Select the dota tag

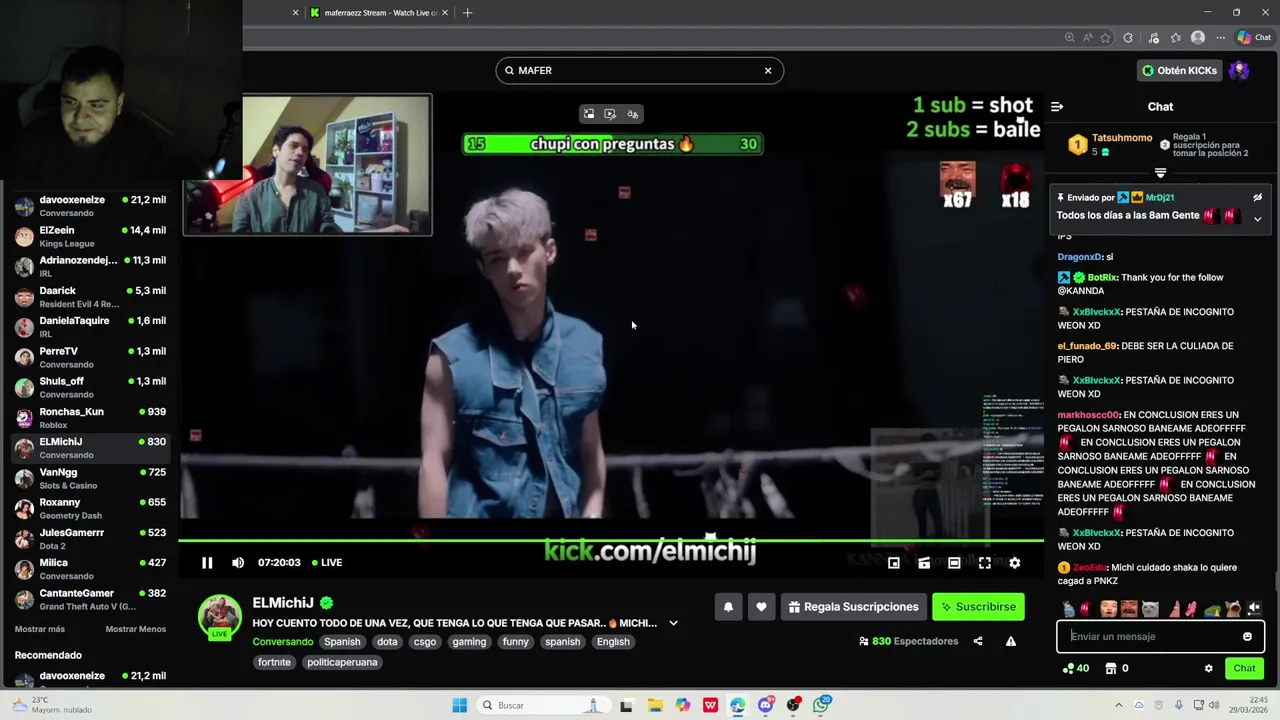tap(387, 642)
